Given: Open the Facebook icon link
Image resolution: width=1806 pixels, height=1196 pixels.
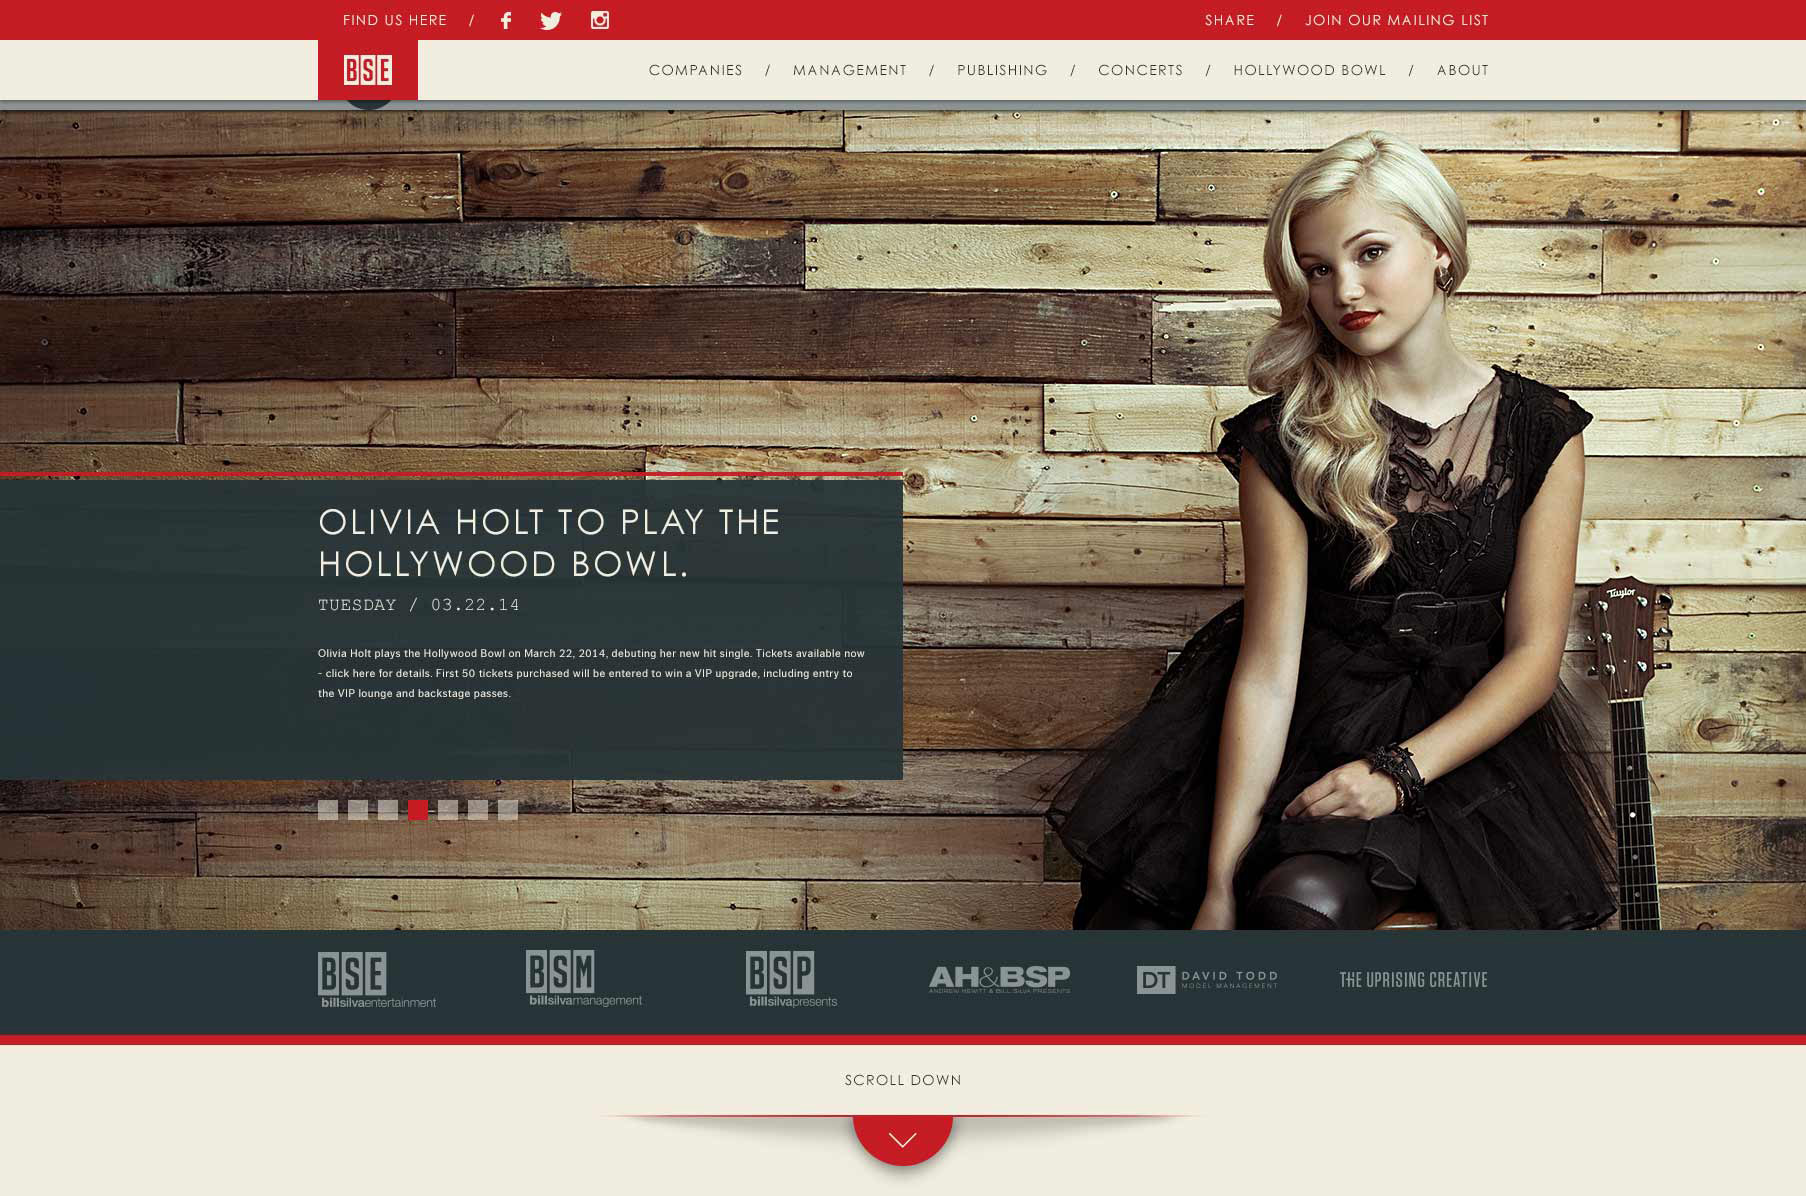Looking at the screenshot, I should [x=506, y=20].
